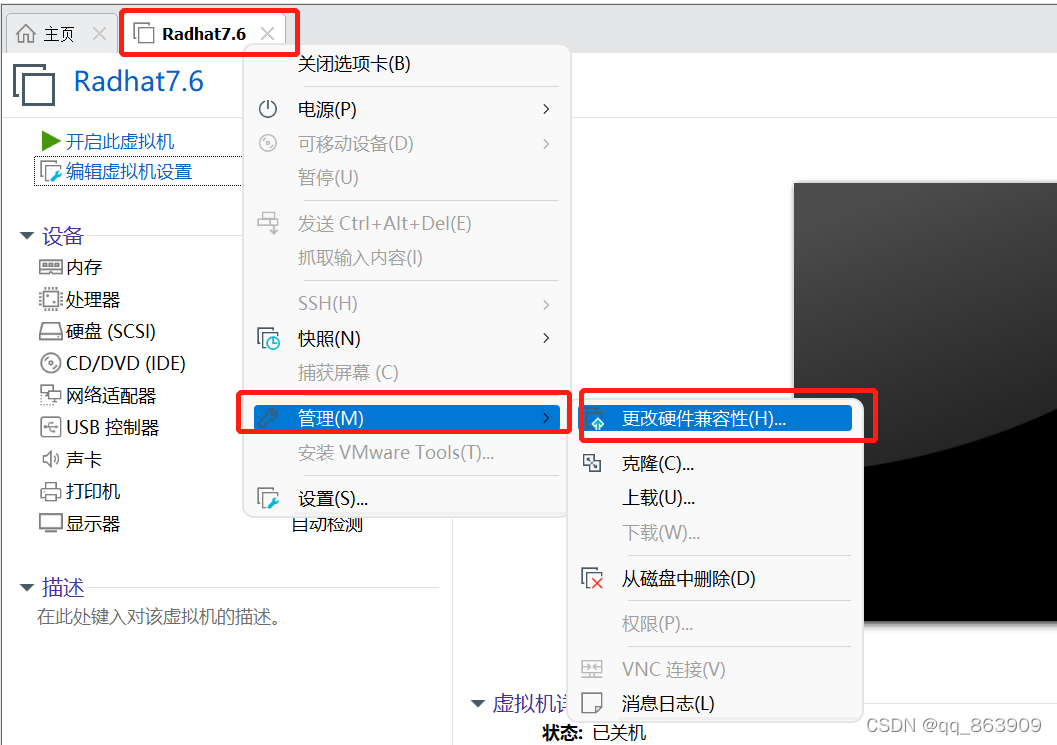This screenshot has height=745, width=1057.
Task: Open the 主页 tab
Action: tap(59, 34)
